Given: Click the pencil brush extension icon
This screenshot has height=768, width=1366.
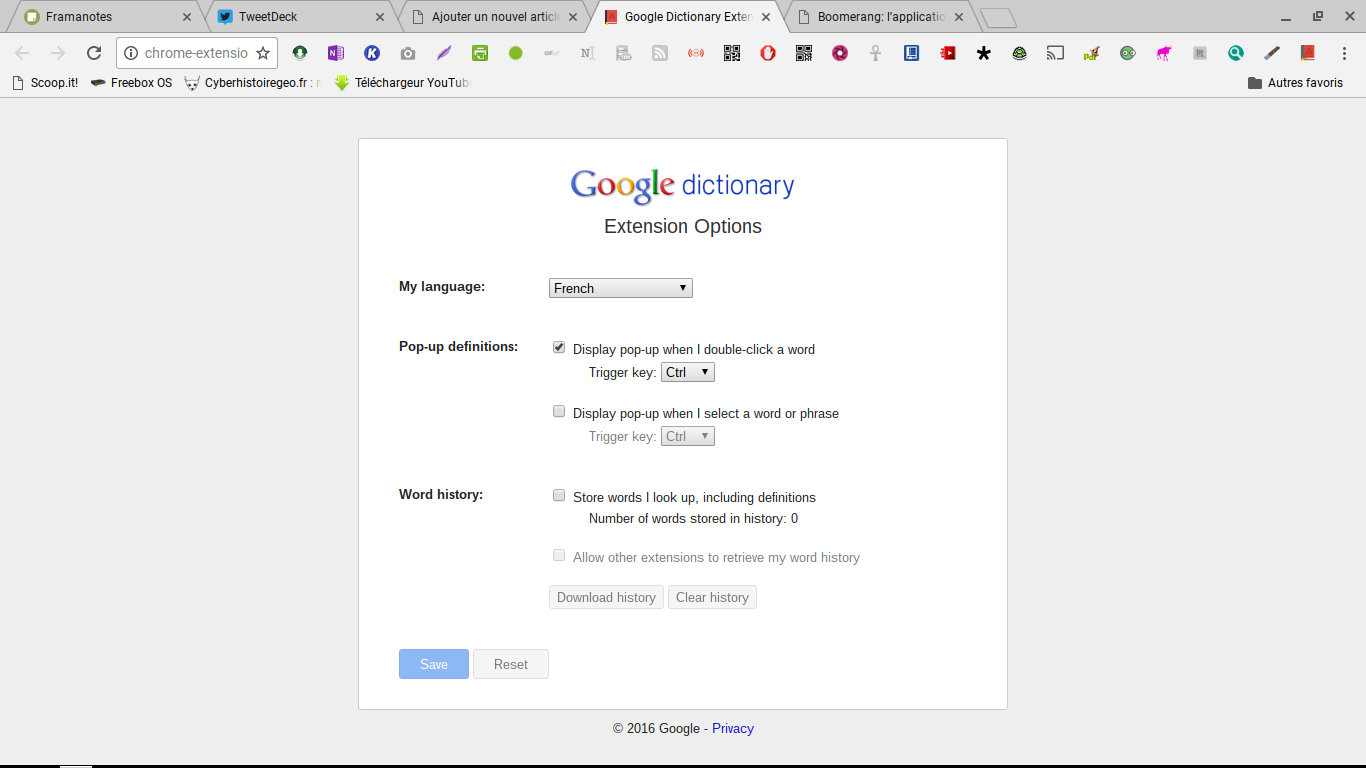Looking at the screenshot, I should coord(1272,53).
